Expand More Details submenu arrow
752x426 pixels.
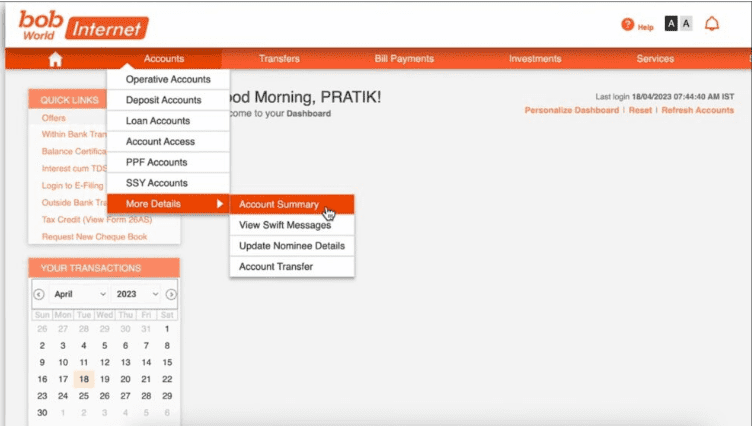pos(220,203)
